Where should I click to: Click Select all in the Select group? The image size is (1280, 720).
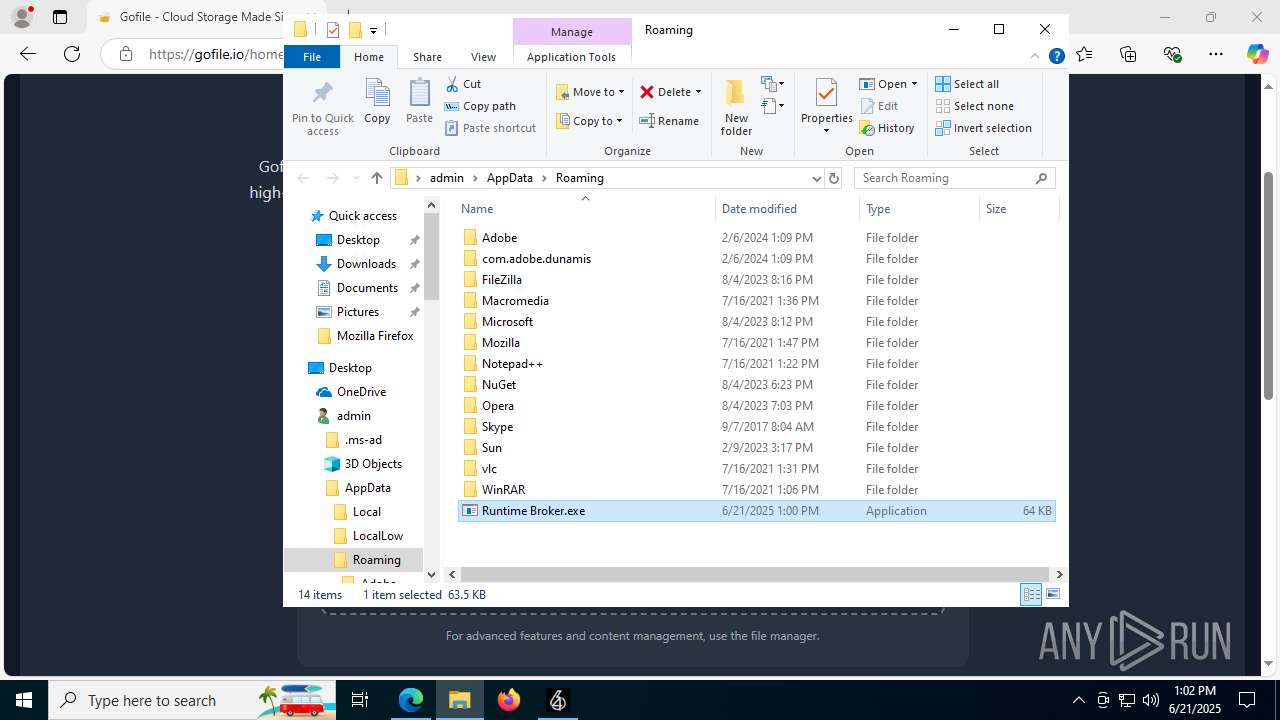(967, 84)
